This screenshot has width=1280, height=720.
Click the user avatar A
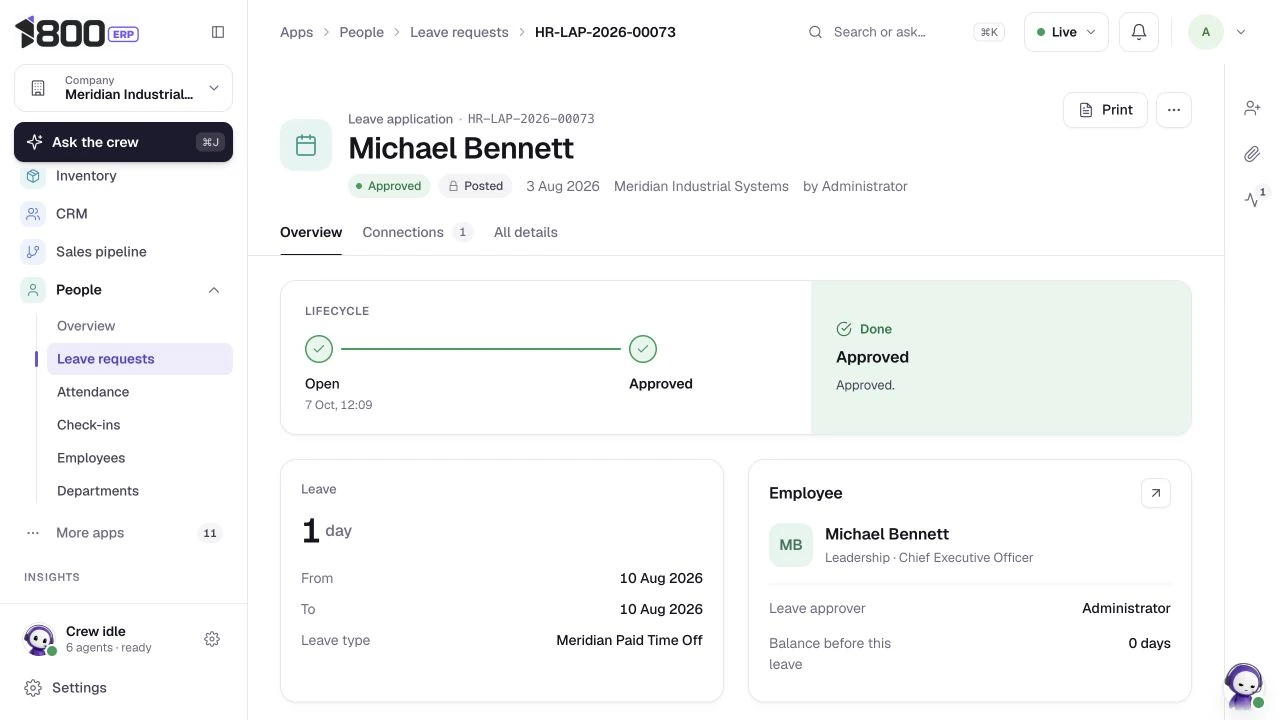pyautogui.click(x=1205, y=32)
